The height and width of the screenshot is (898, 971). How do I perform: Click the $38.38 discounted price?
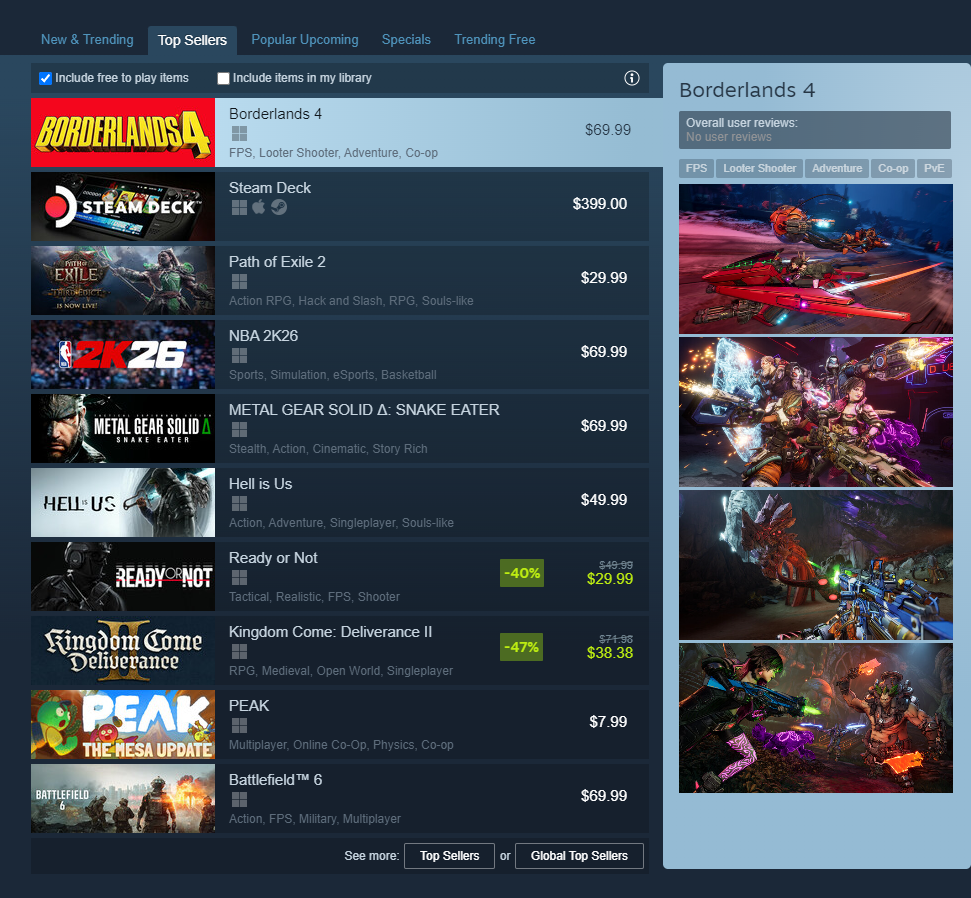click(610, 653)
